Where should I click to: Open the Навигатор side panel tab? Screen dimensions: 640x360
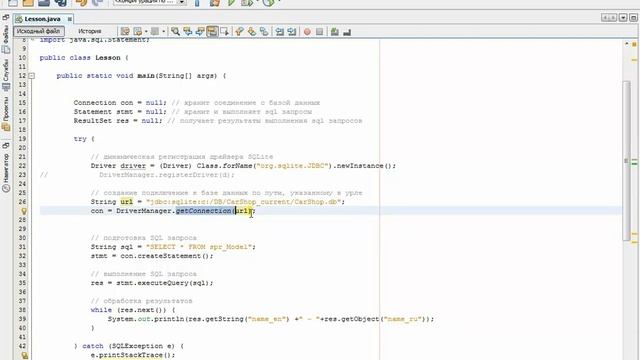6,172
